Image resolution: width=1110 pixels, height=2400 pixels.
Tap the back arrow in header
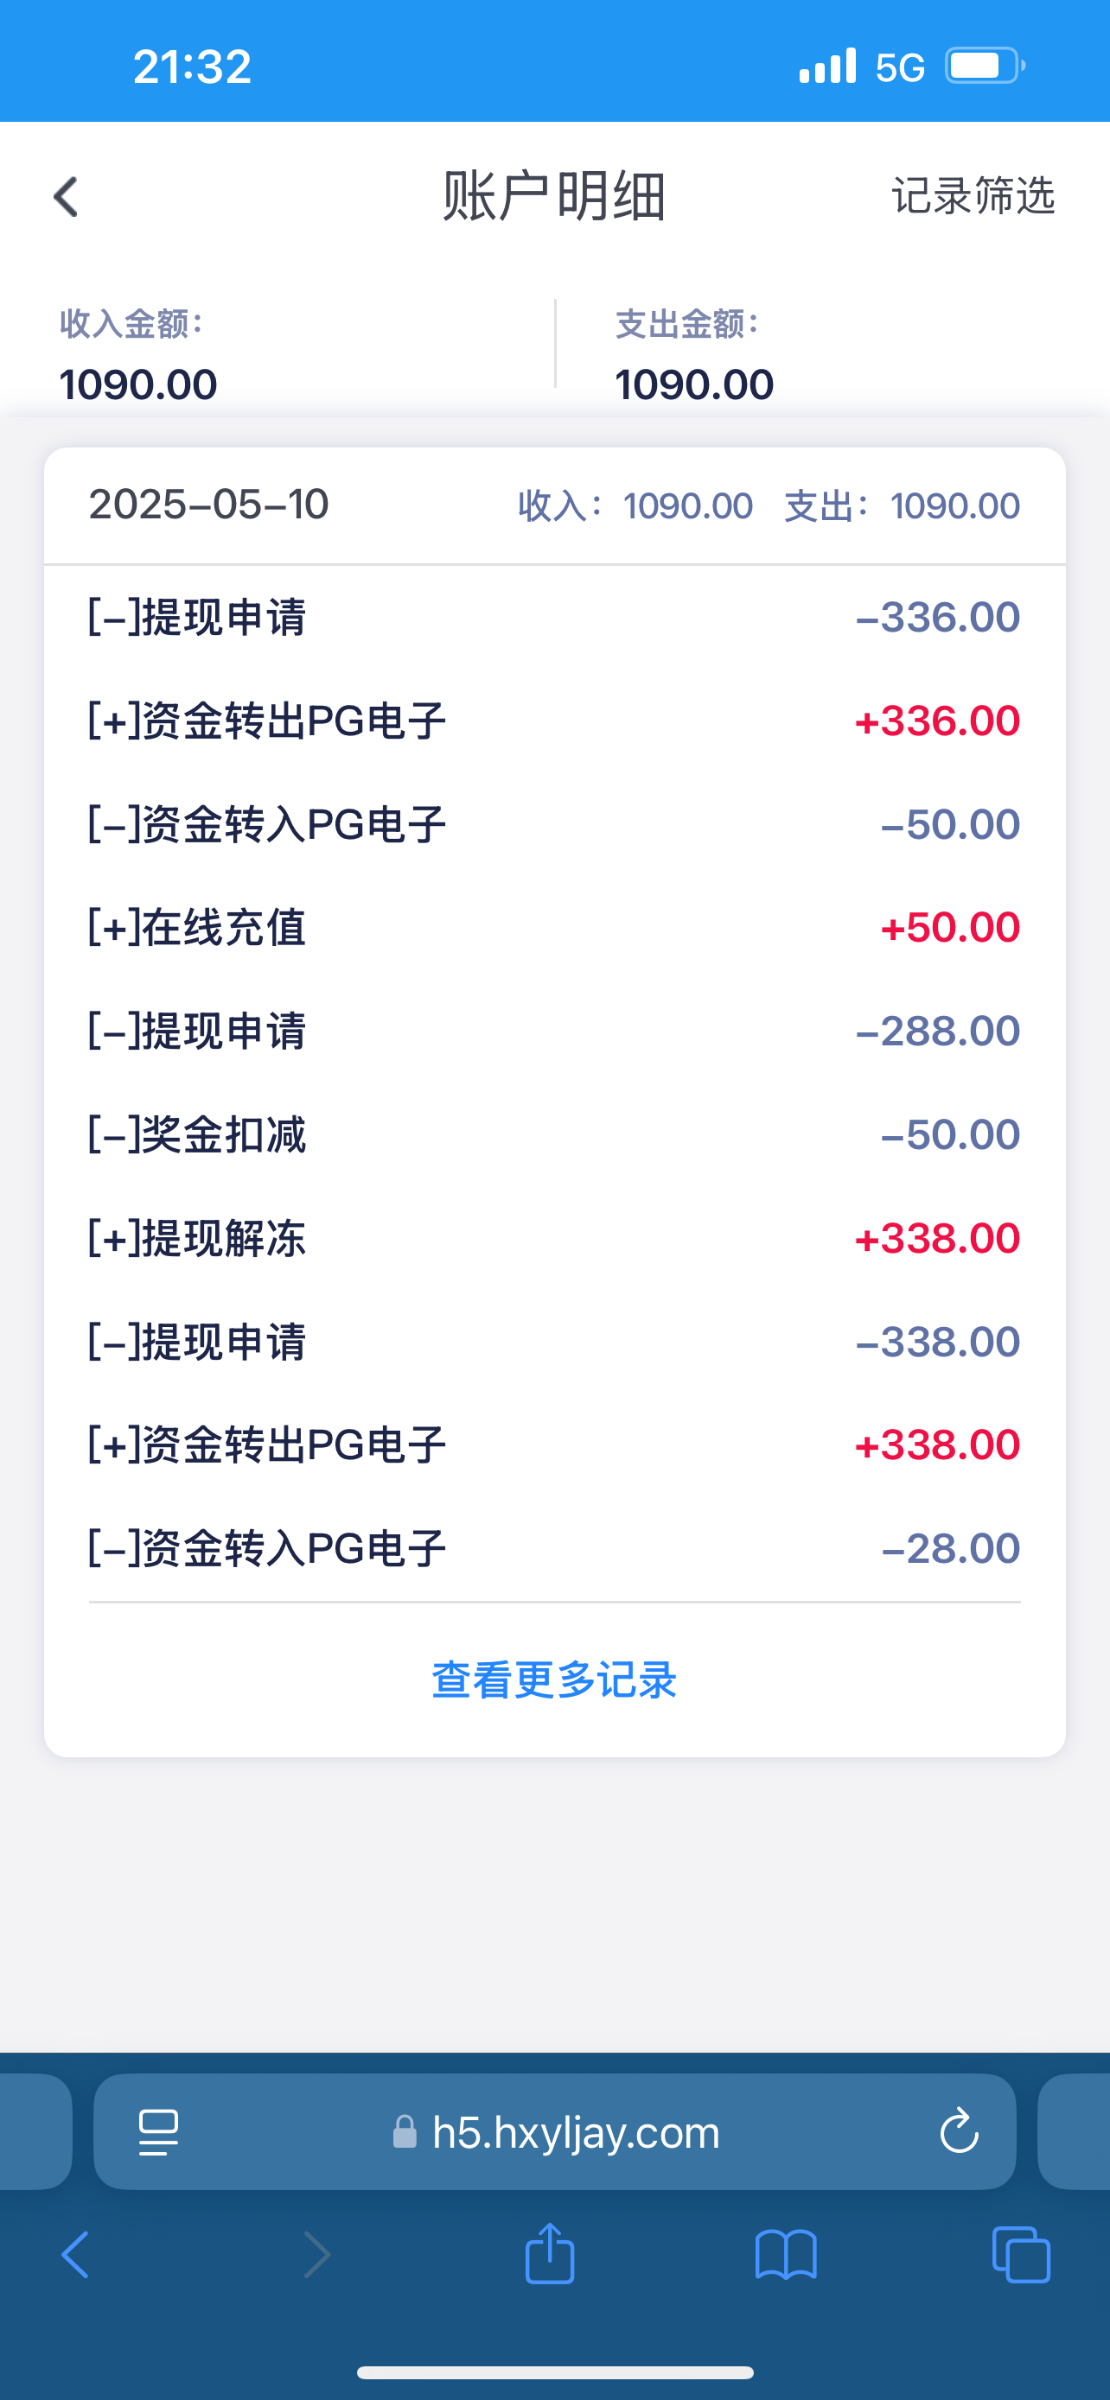(66, 196)
